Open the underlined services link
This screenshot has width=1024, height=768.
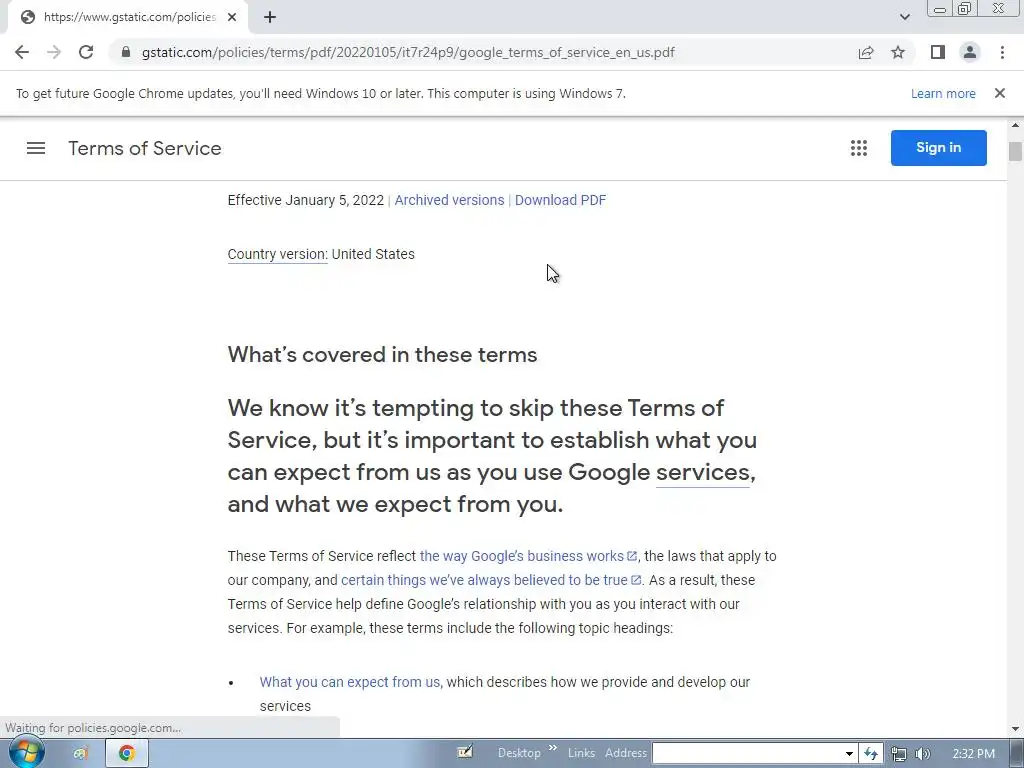click(x=703, y=472)
